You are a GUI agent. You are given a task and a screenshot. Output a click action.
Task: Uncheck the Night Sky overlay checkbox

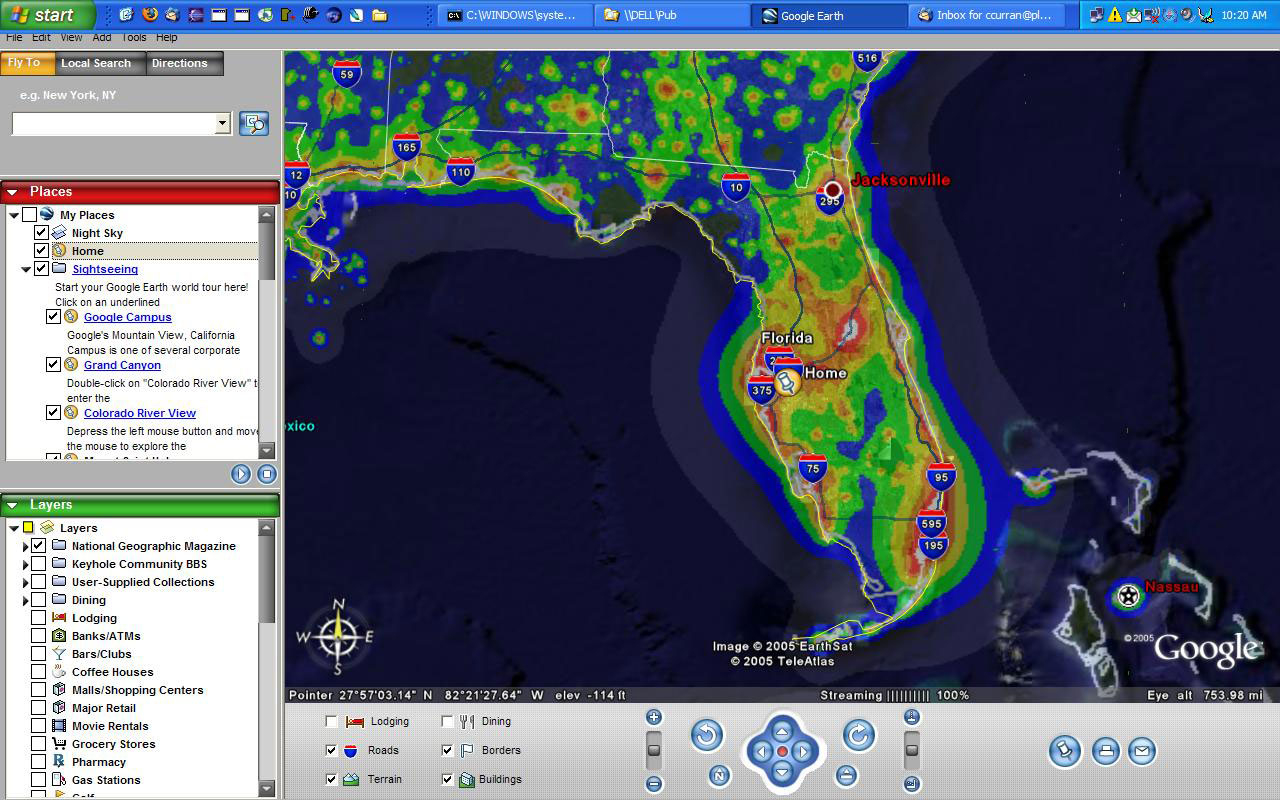click(41, 233)
